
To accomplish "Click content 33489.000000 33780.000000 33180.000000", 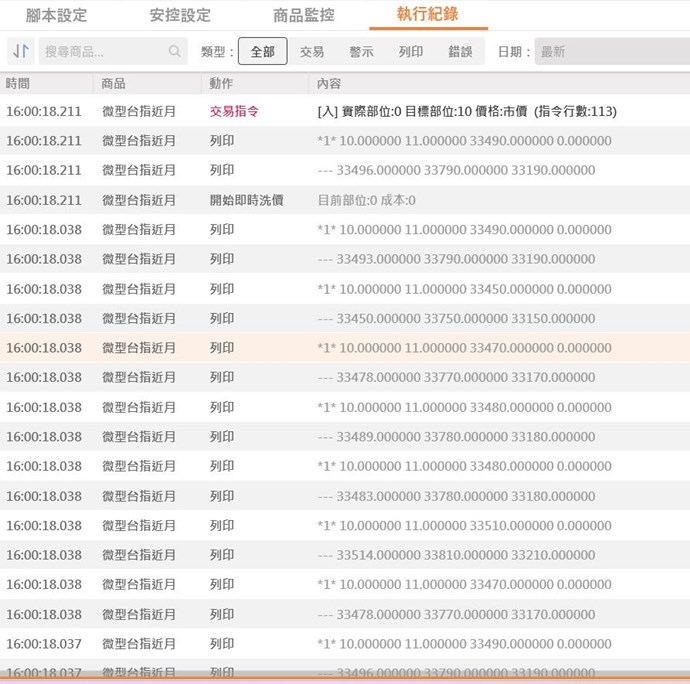I will coord(456,437).
